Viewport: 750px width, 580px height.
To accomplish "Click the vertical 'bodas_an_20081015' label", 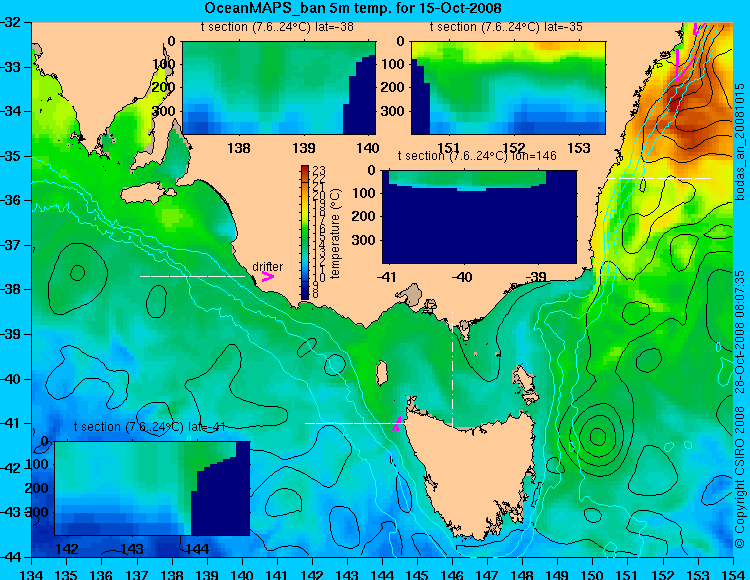I will [740, 141].
